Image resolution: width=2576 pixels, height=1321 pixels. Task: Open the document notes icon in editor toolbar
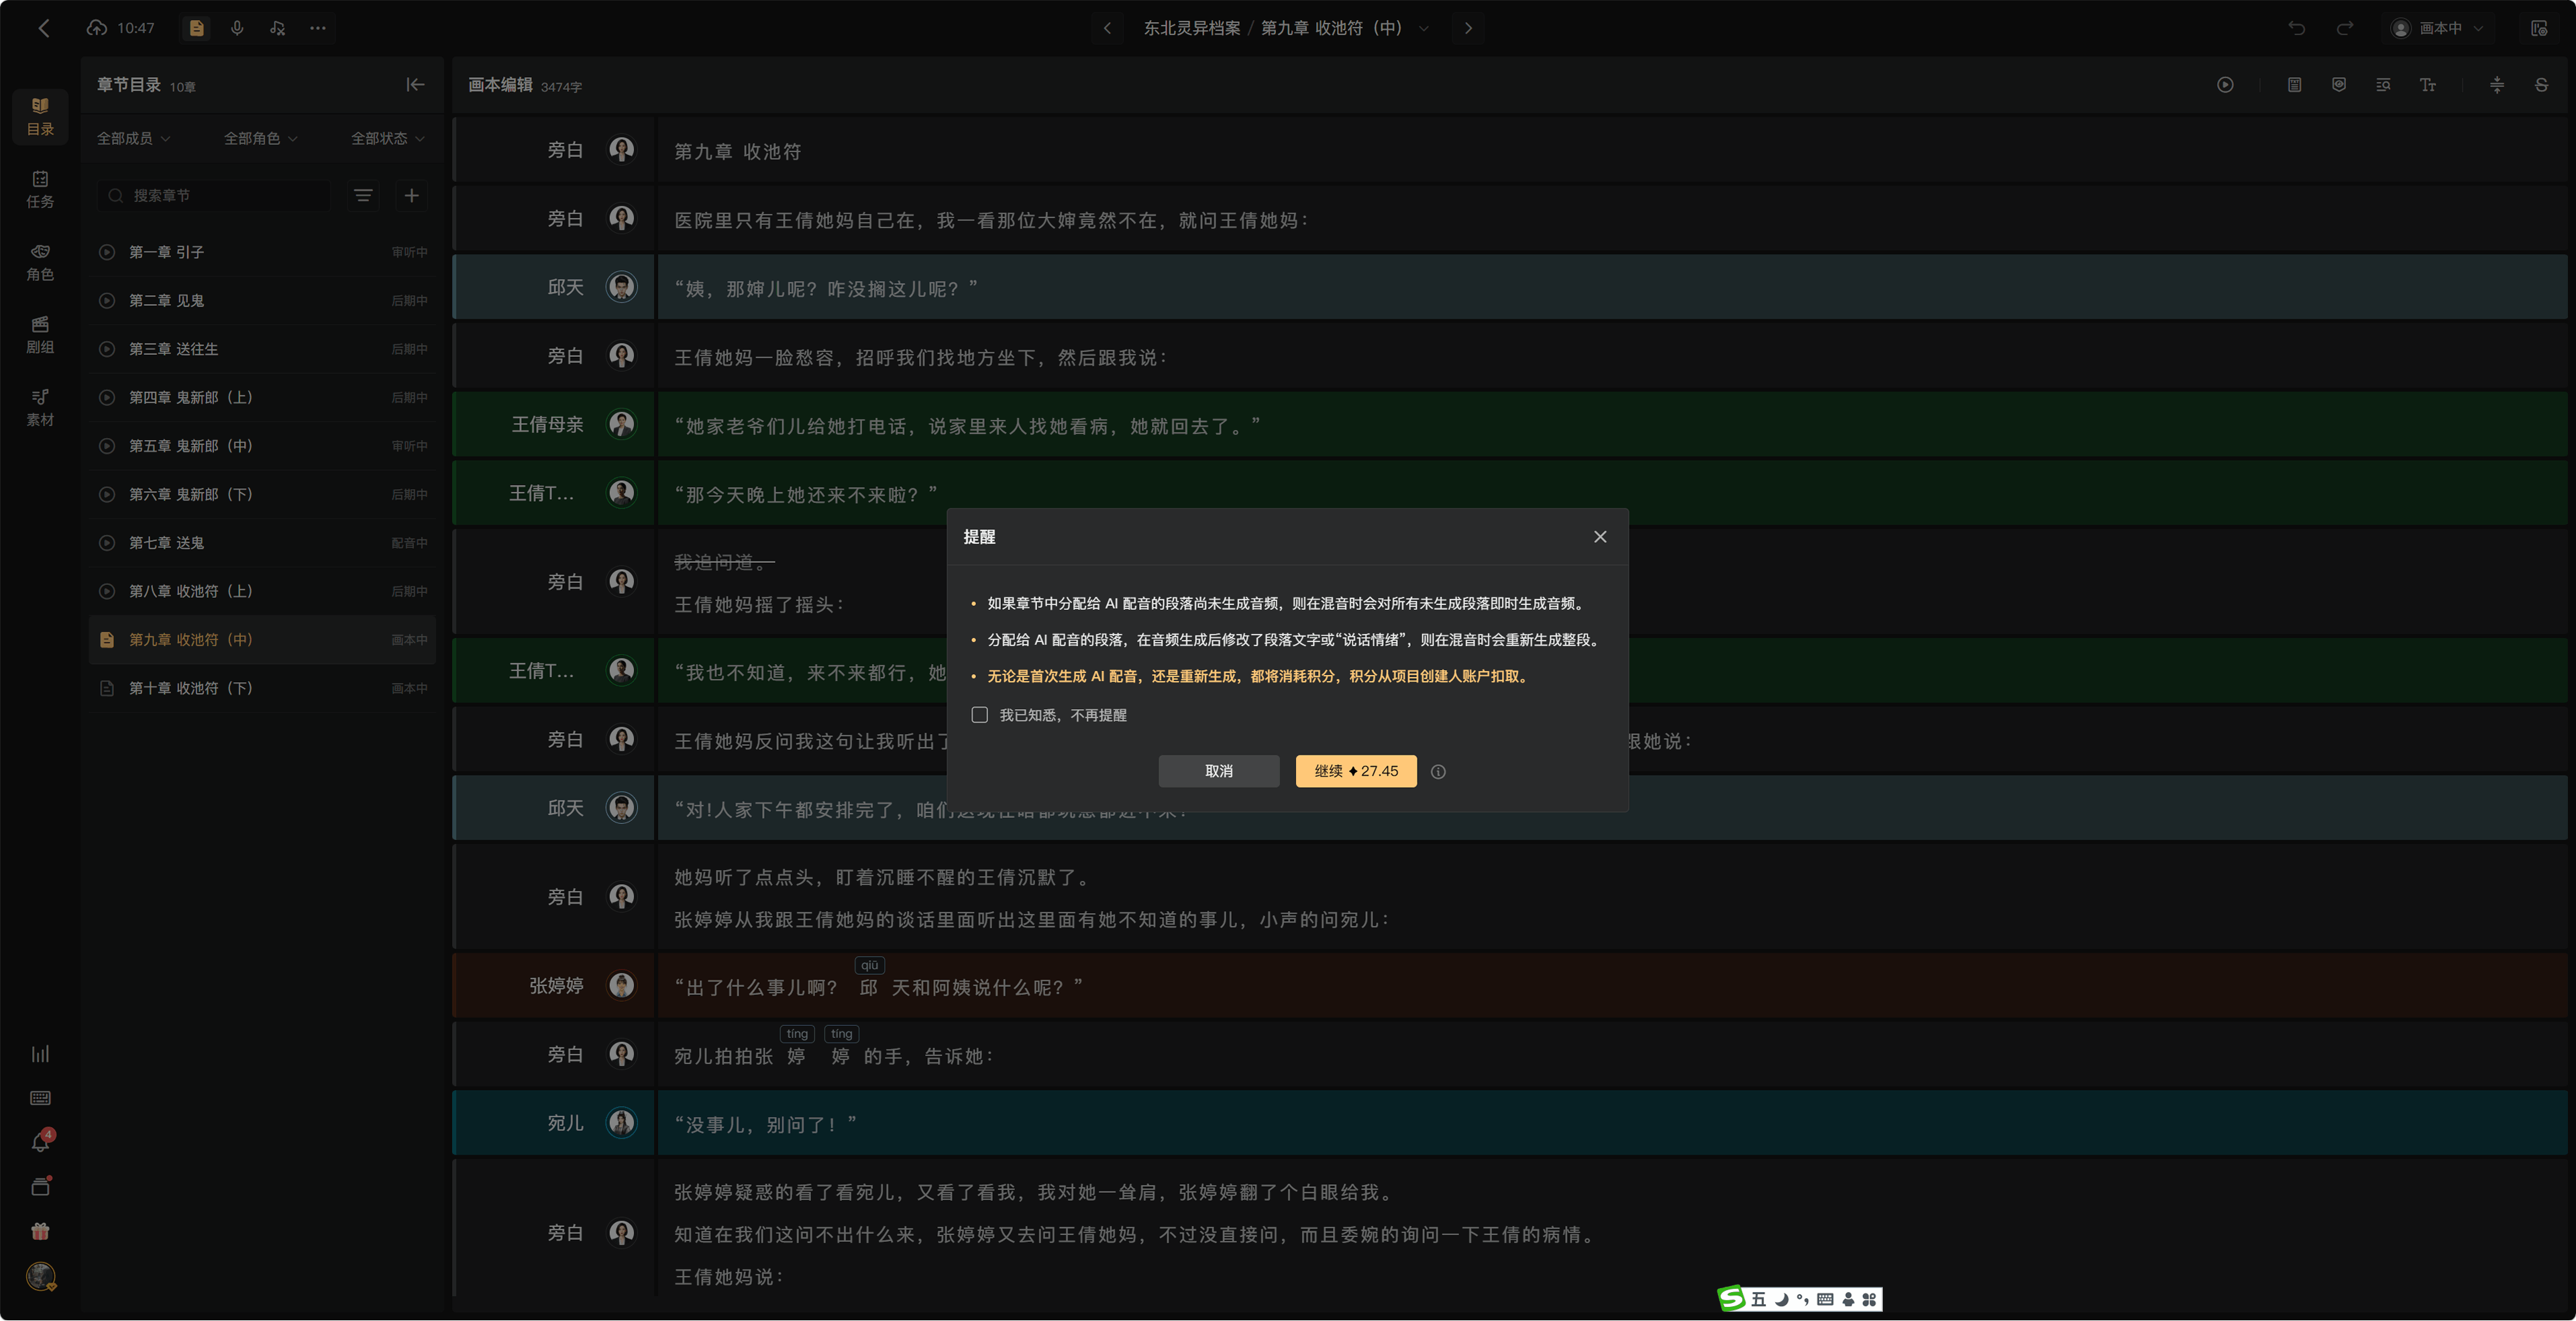click(x=2294, y=85)
